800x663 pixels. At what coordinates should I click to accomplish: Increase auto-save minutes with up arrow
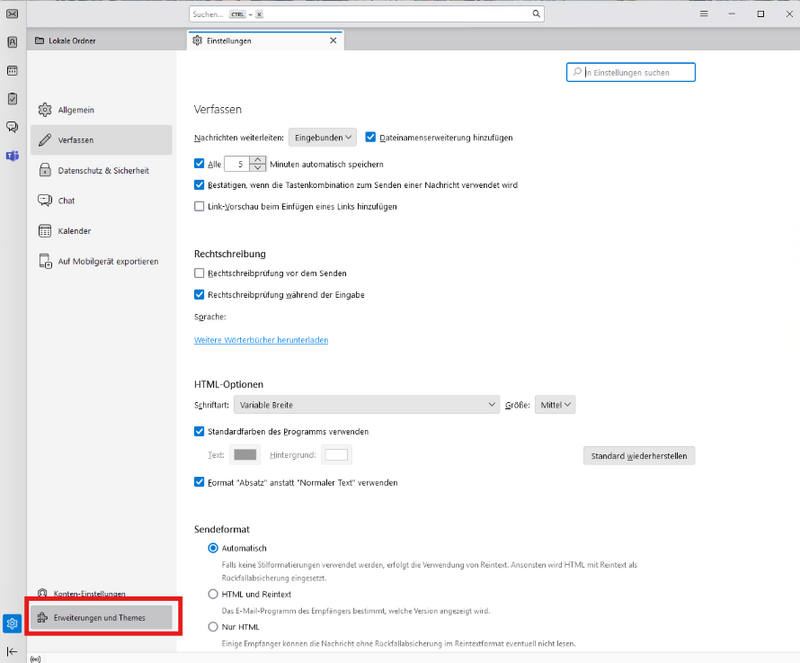point(258,160)
